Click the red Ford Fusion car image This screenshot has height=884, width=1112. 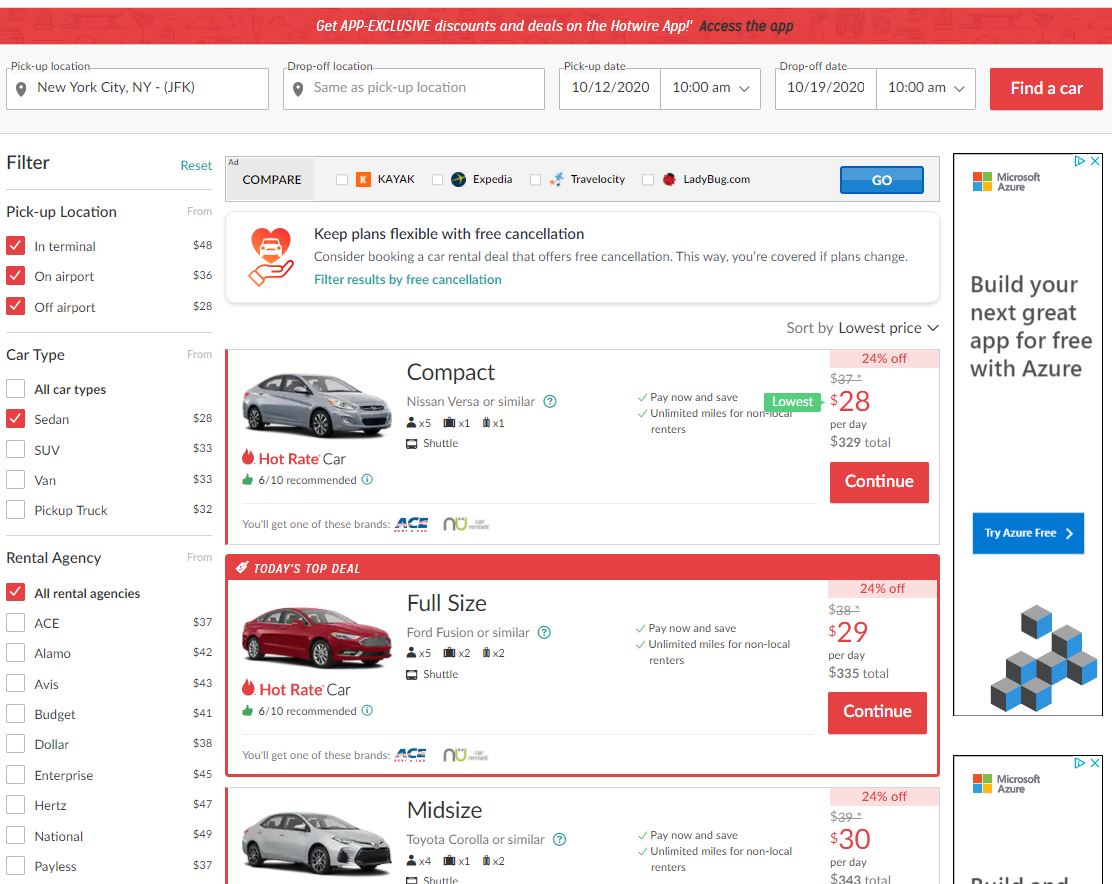tap(316, 637)
